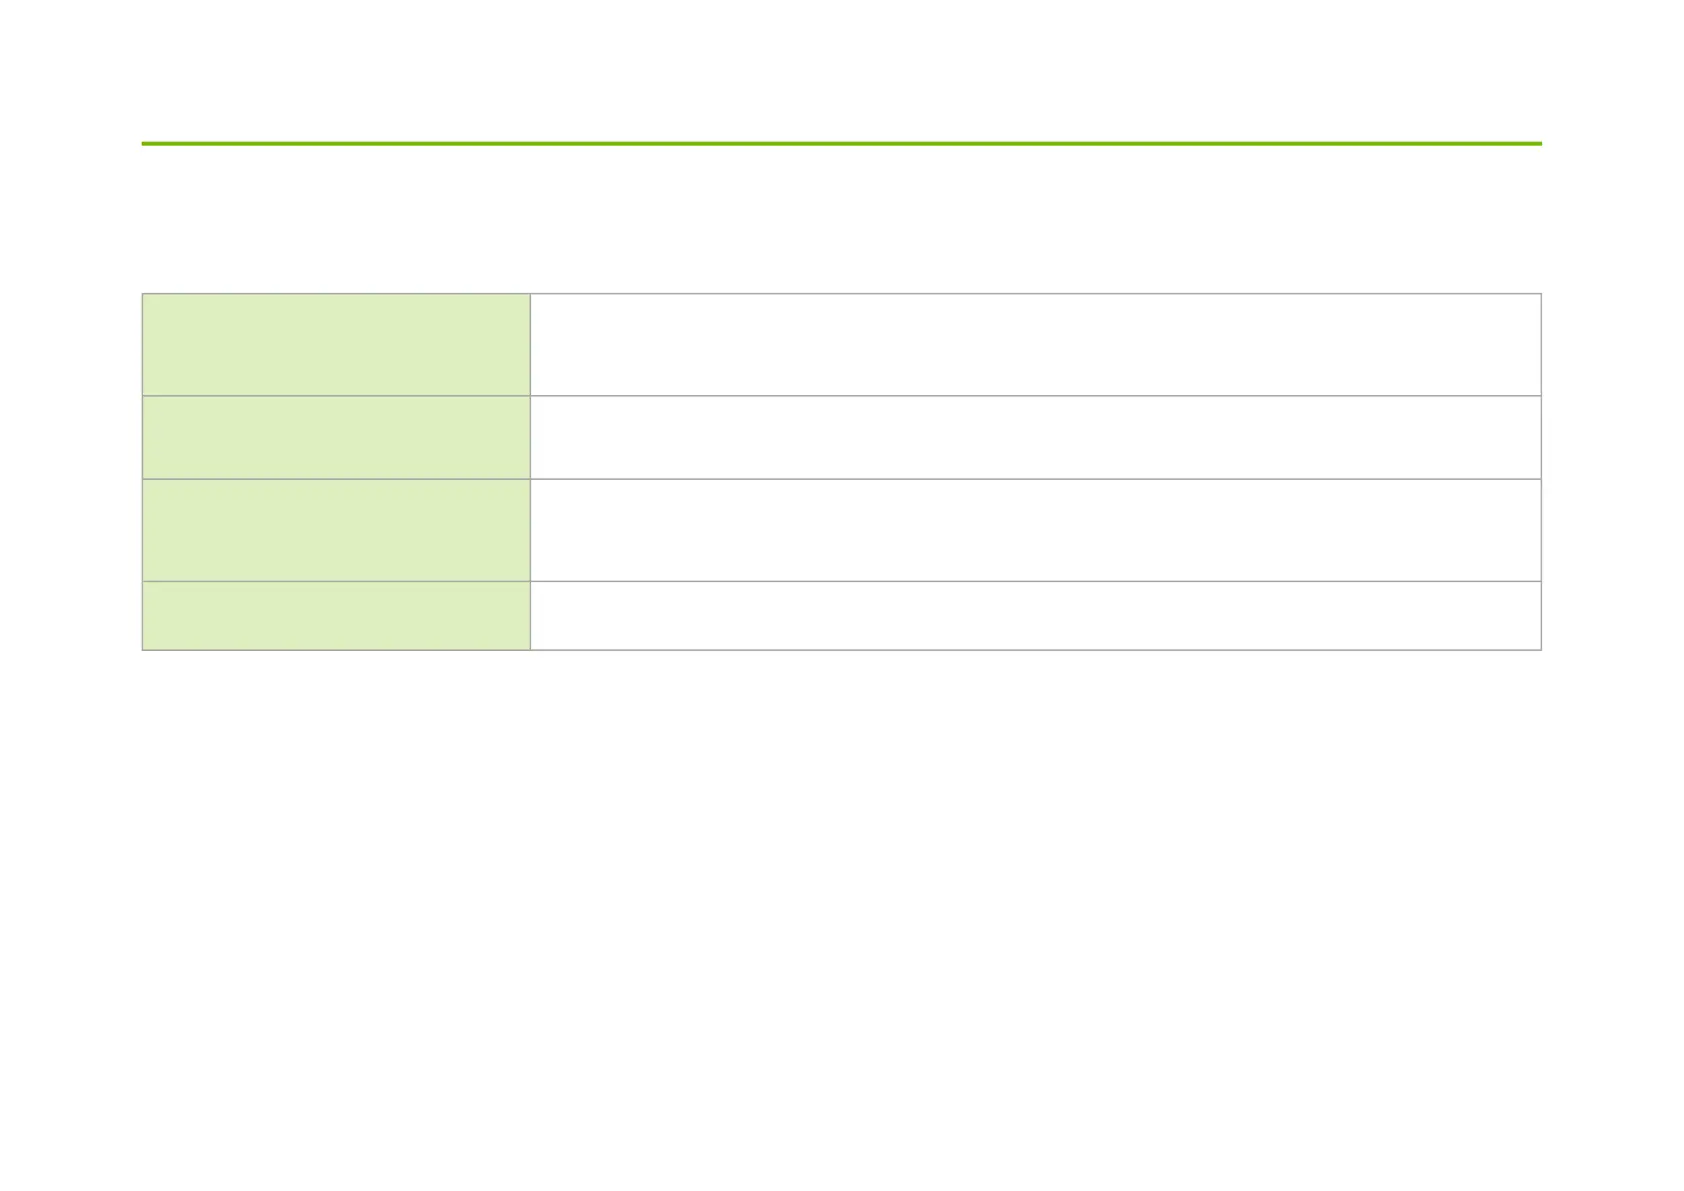The image size is (1684, 1191).
Task: Click the third green cell in the table
Action: 336,530
